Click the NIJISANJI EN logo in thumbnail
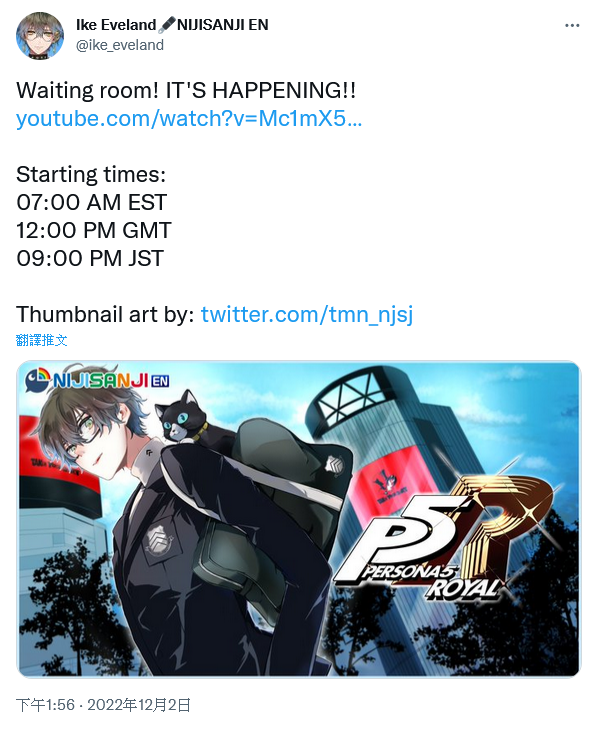598x731 pixels. (97, 379)
